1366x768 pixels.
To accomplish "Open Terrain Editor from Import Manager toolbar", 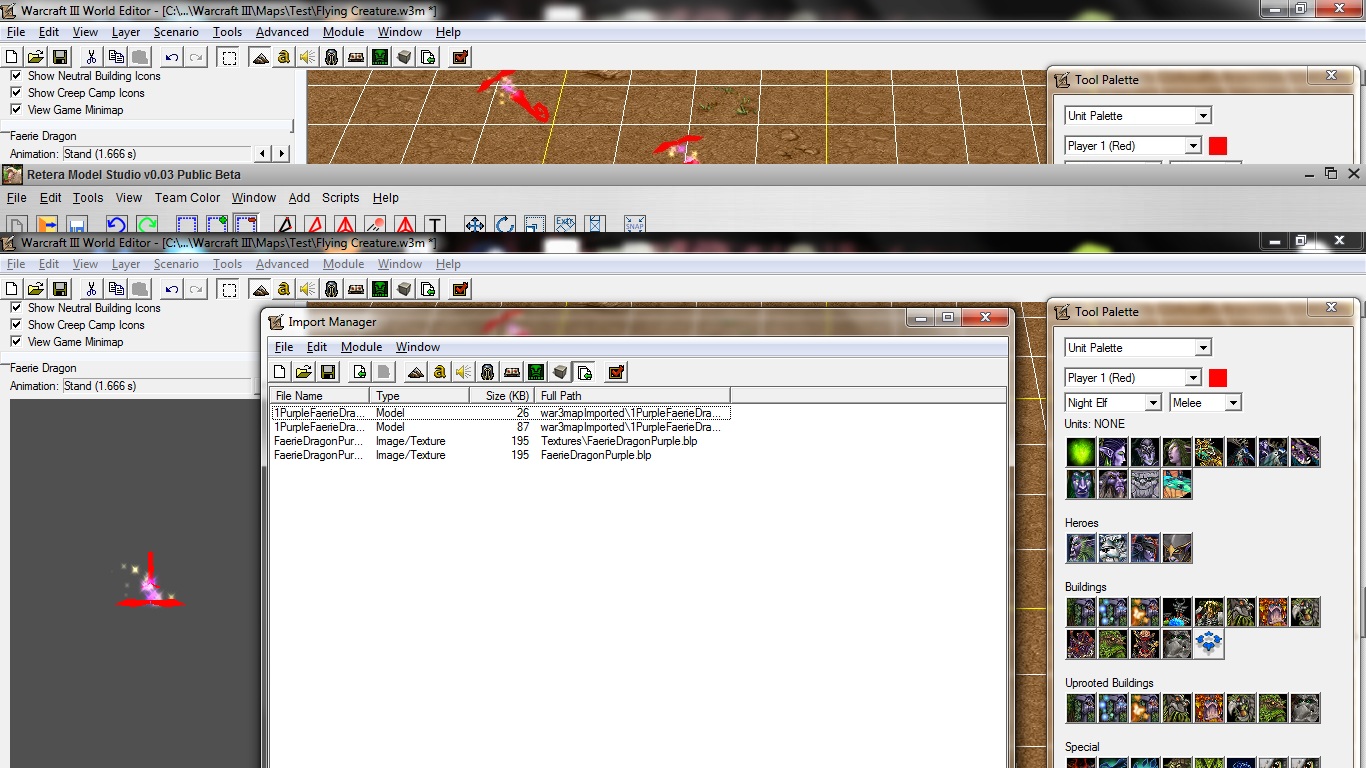I will (415, 372).
